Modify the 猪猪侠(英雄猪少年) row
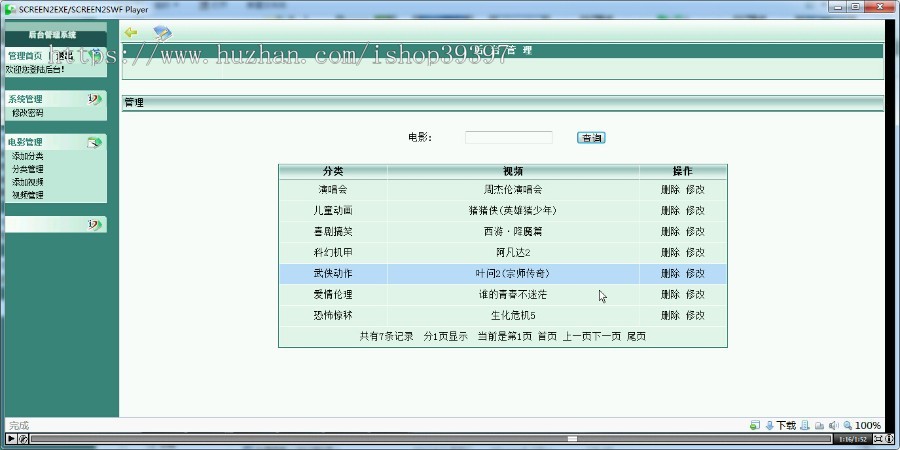This screenshot has width=900, height=450. (695, 211)
